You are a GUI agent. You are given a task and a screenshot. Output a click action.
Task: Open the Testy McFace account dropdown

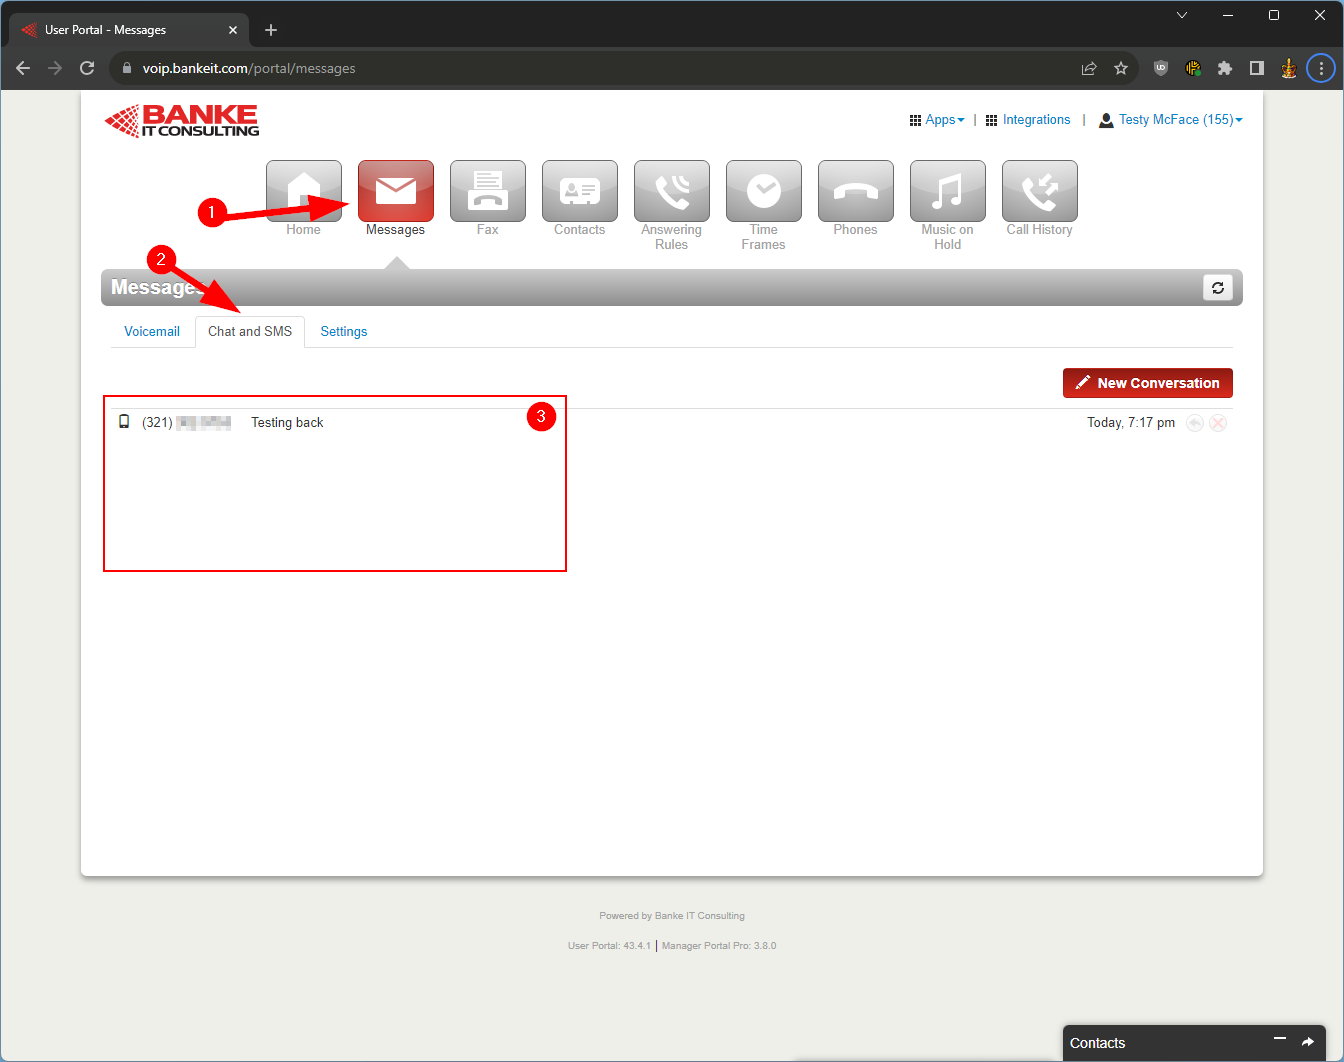[x=1170, y=119]
